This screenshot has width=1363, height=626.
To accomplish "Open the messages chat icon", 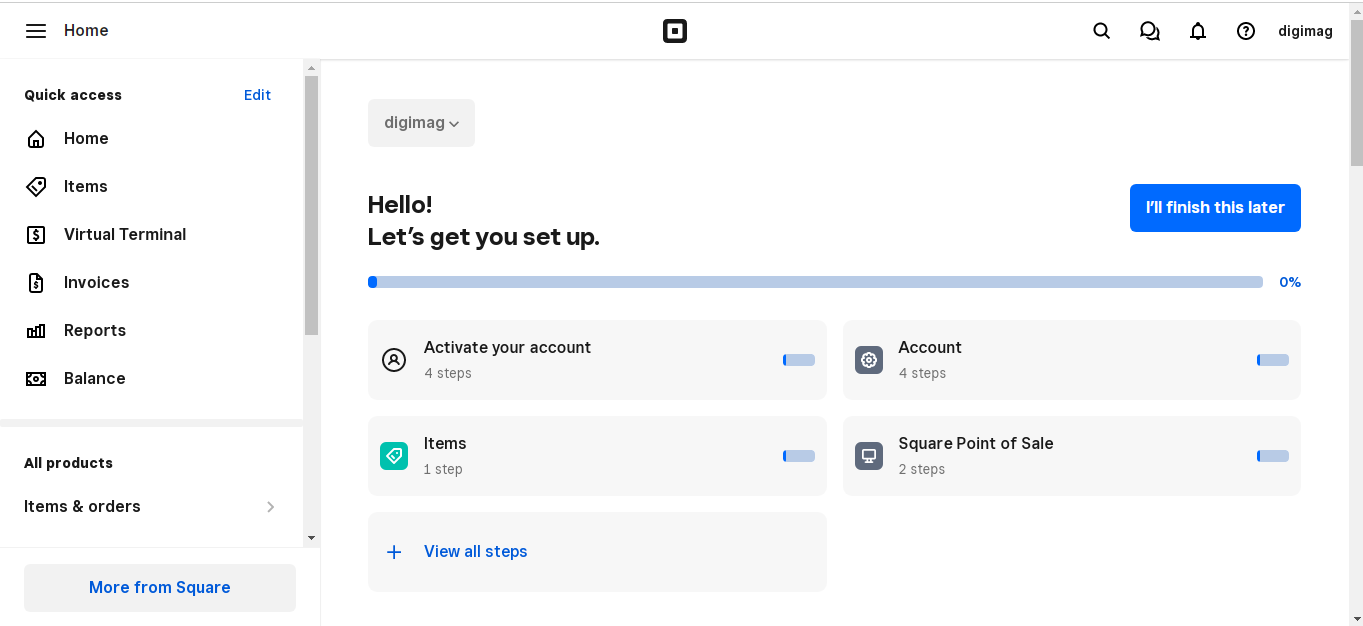I will pyautogui.click(x=1150, y=31).
